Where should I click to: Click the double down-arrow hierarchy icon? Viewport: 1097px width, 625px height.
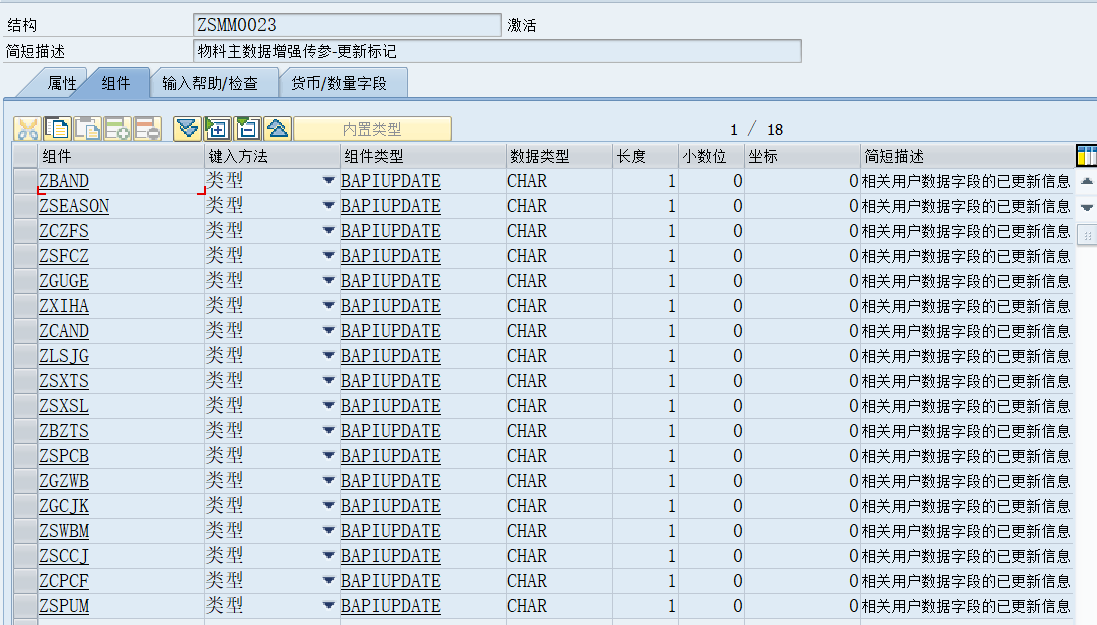tap(188, 128)
